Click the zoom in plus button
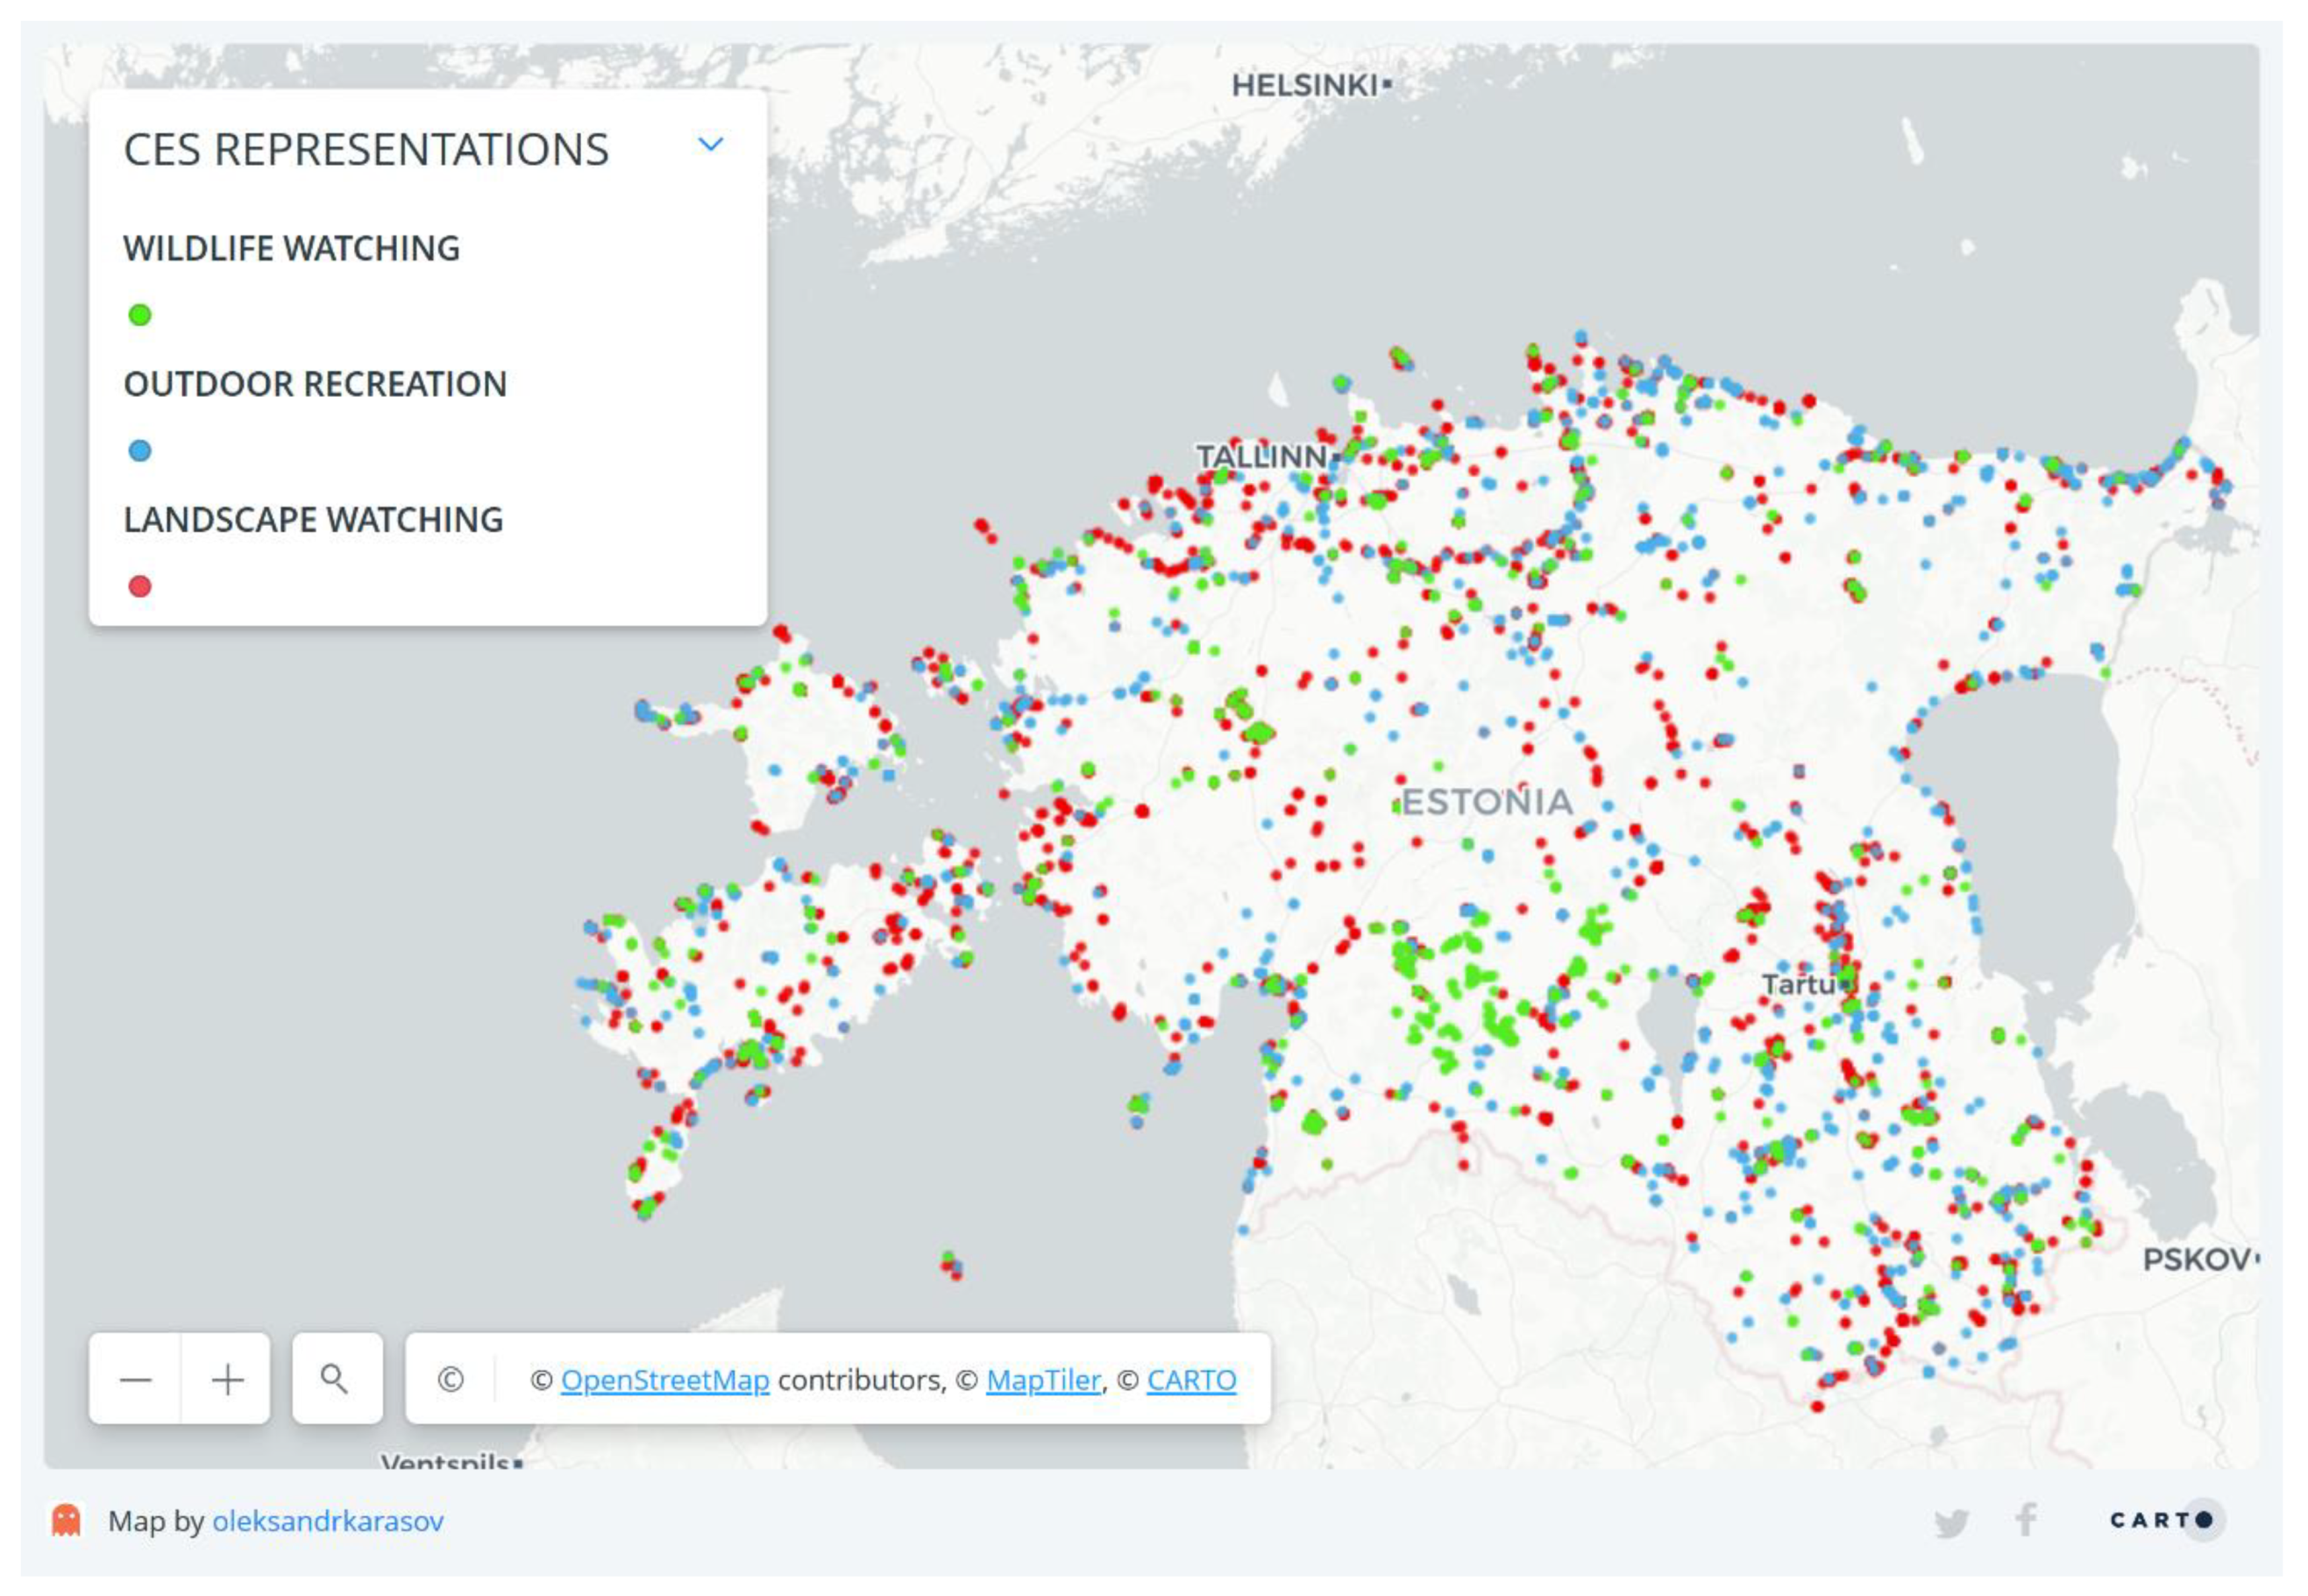The height and width of the screenshot is (1596, 2308). point(227,1380)
